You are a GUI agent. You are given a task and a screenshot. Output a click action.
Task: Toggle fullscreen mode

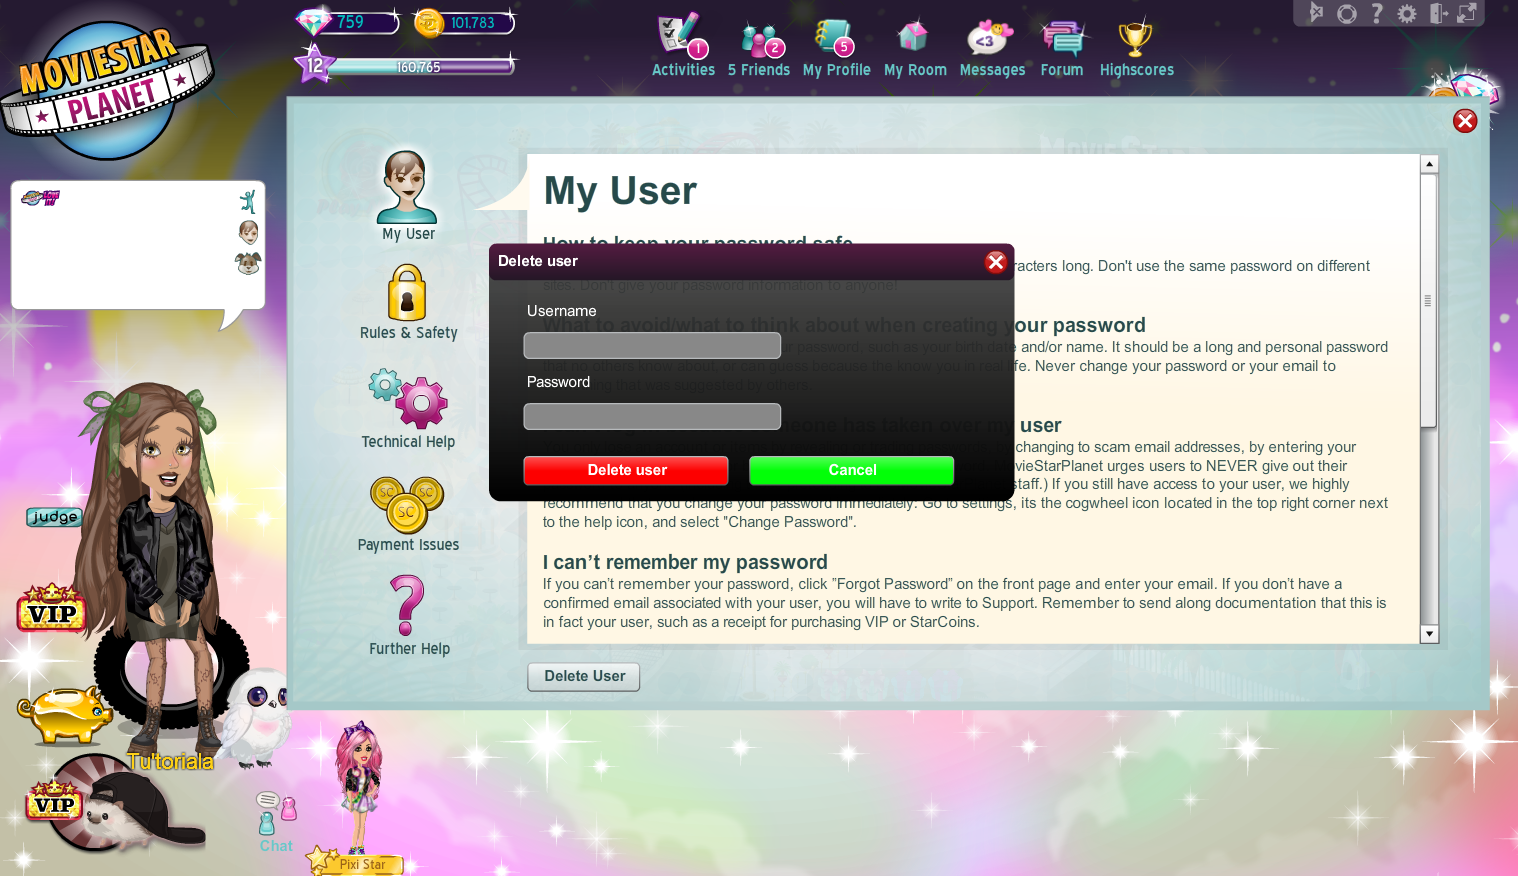[x=1466, y=13]
